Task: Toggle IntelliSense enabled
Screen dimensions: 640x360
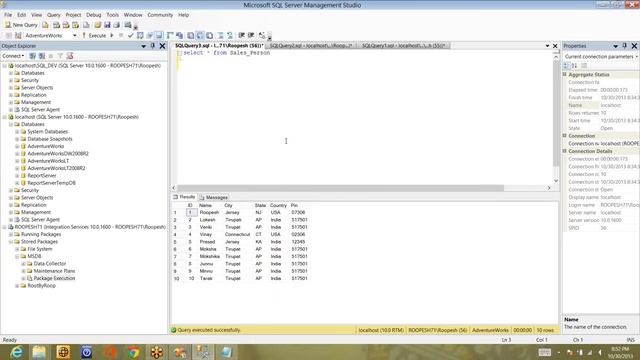Action: (159, 36)
